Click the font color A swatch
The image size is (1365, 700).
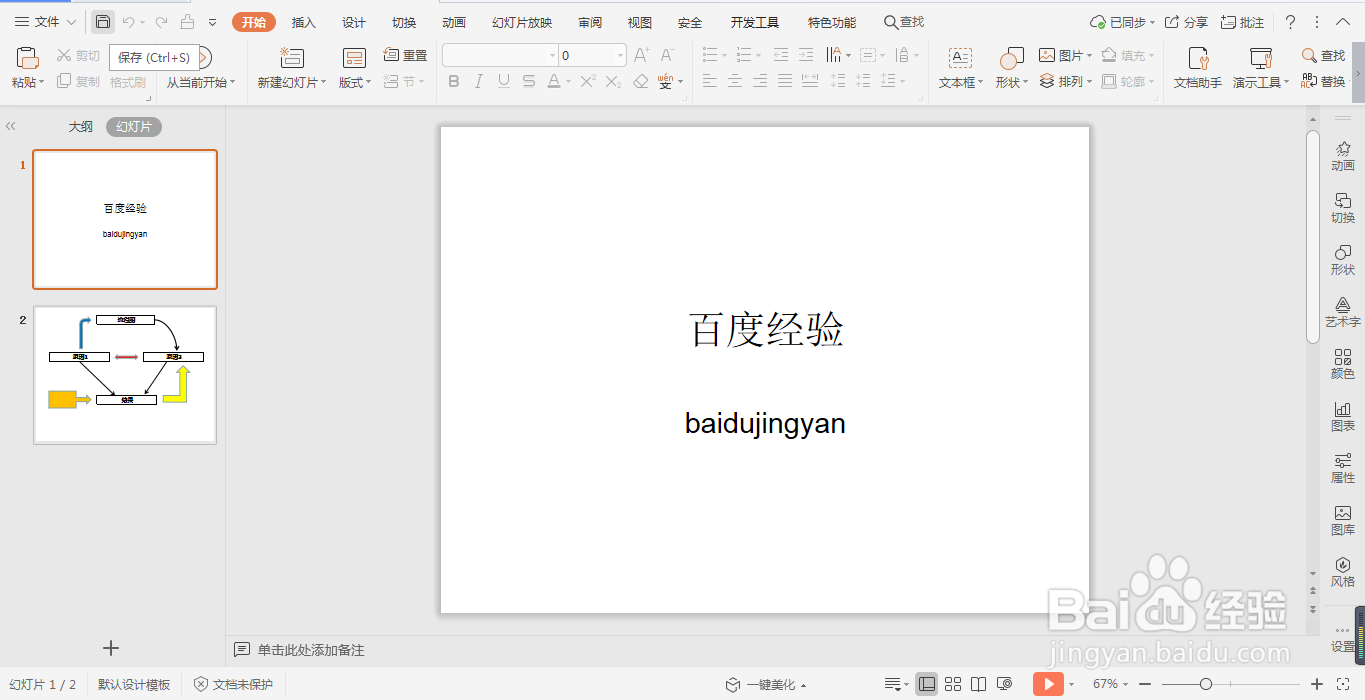[x=553, y=81]
